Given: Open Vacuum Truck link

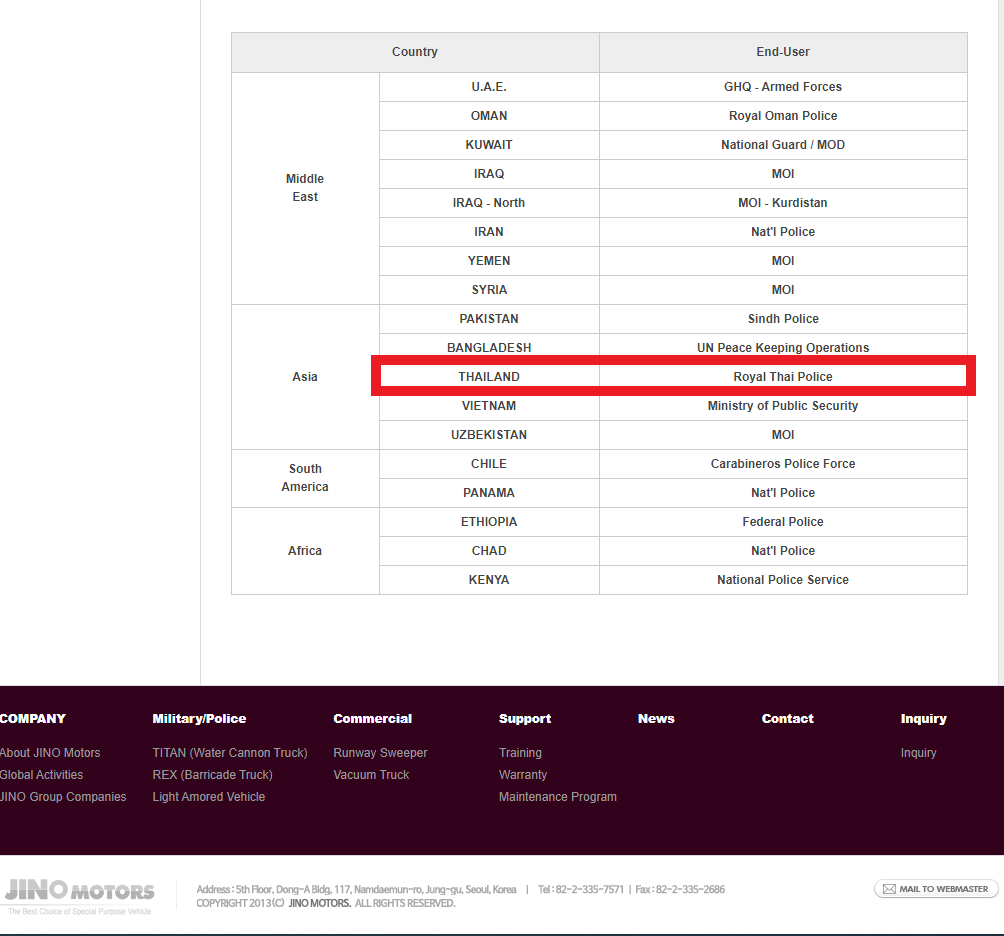Looking at the screenshot, I should click(x=371, y=775).
